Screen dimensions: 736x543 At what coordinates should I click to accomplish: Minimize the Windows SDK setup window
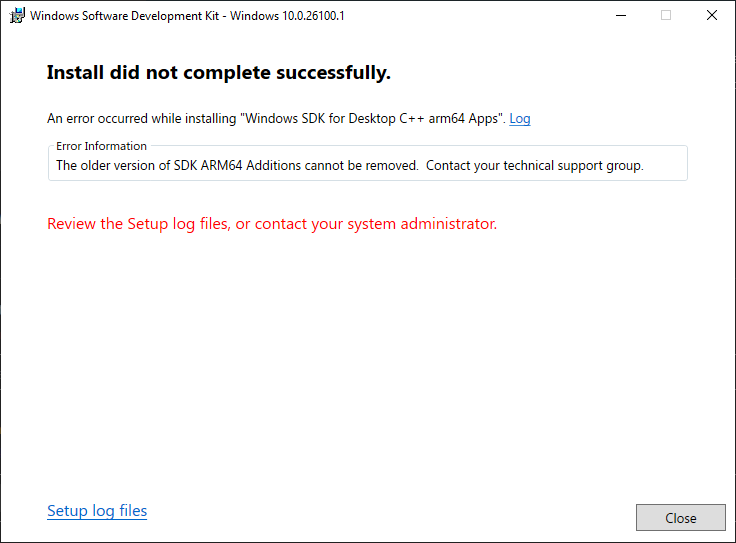(x=621, y=15)
